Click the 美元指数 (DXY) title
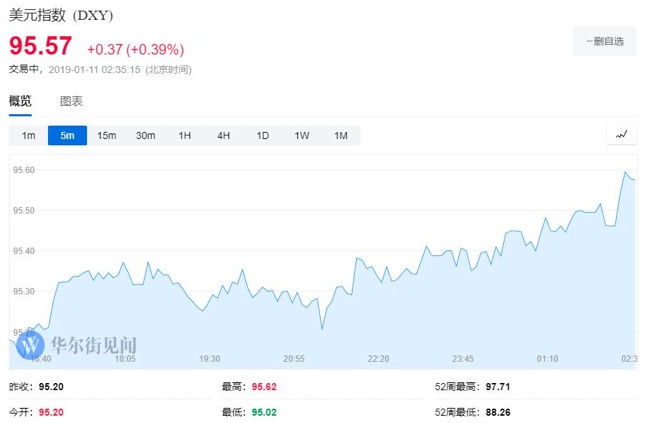 click(x=62, y=17)
